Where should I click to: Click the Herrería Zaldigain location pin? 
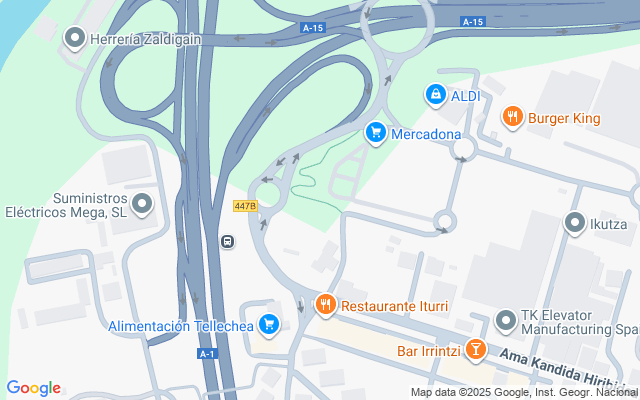coord(75,38)
